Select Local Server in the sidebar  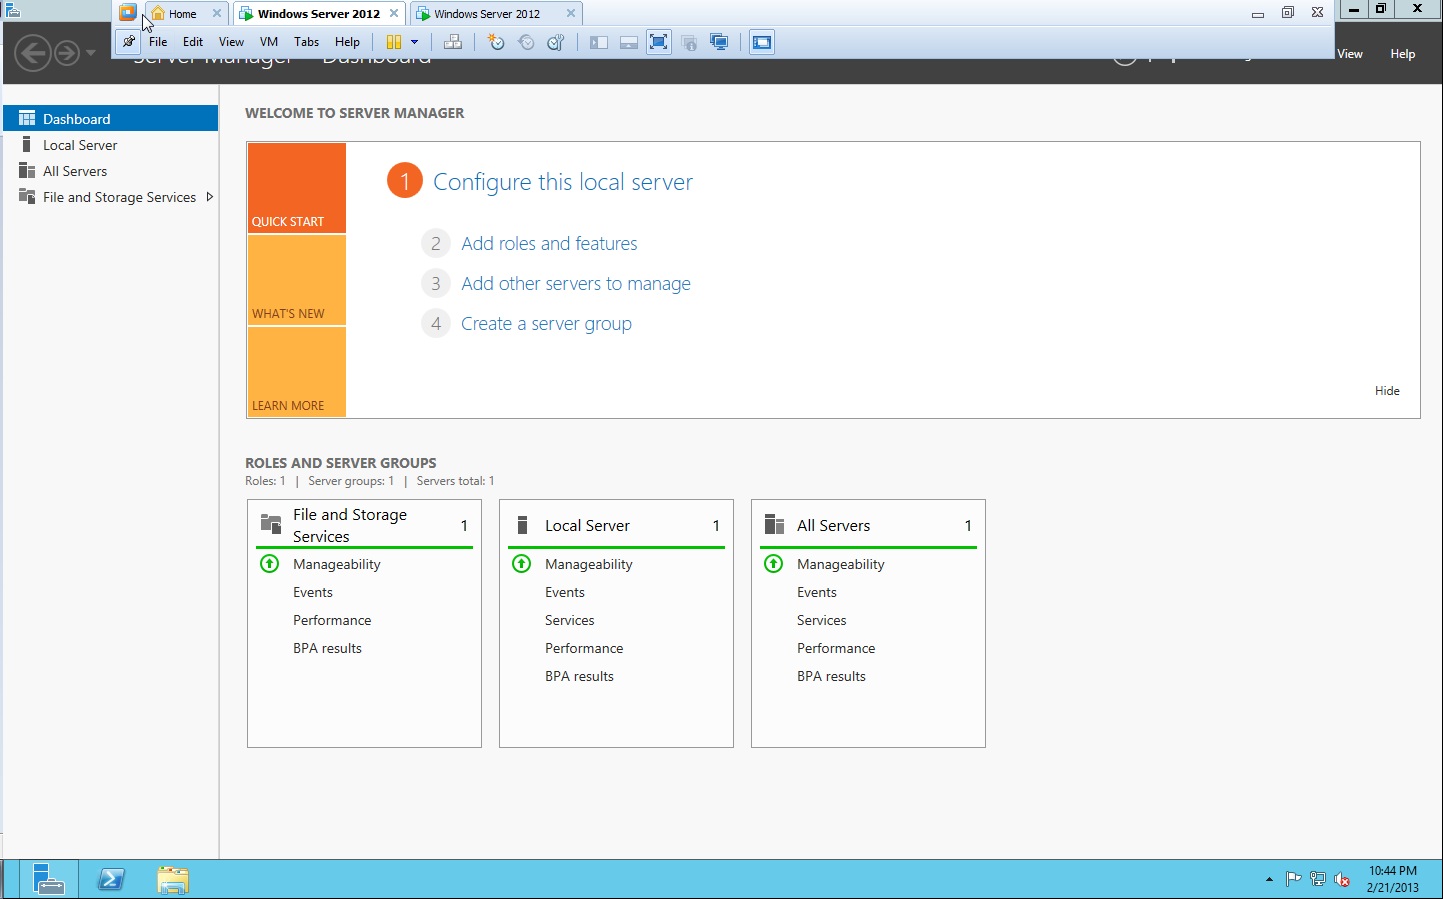click(x=80, y=145)
